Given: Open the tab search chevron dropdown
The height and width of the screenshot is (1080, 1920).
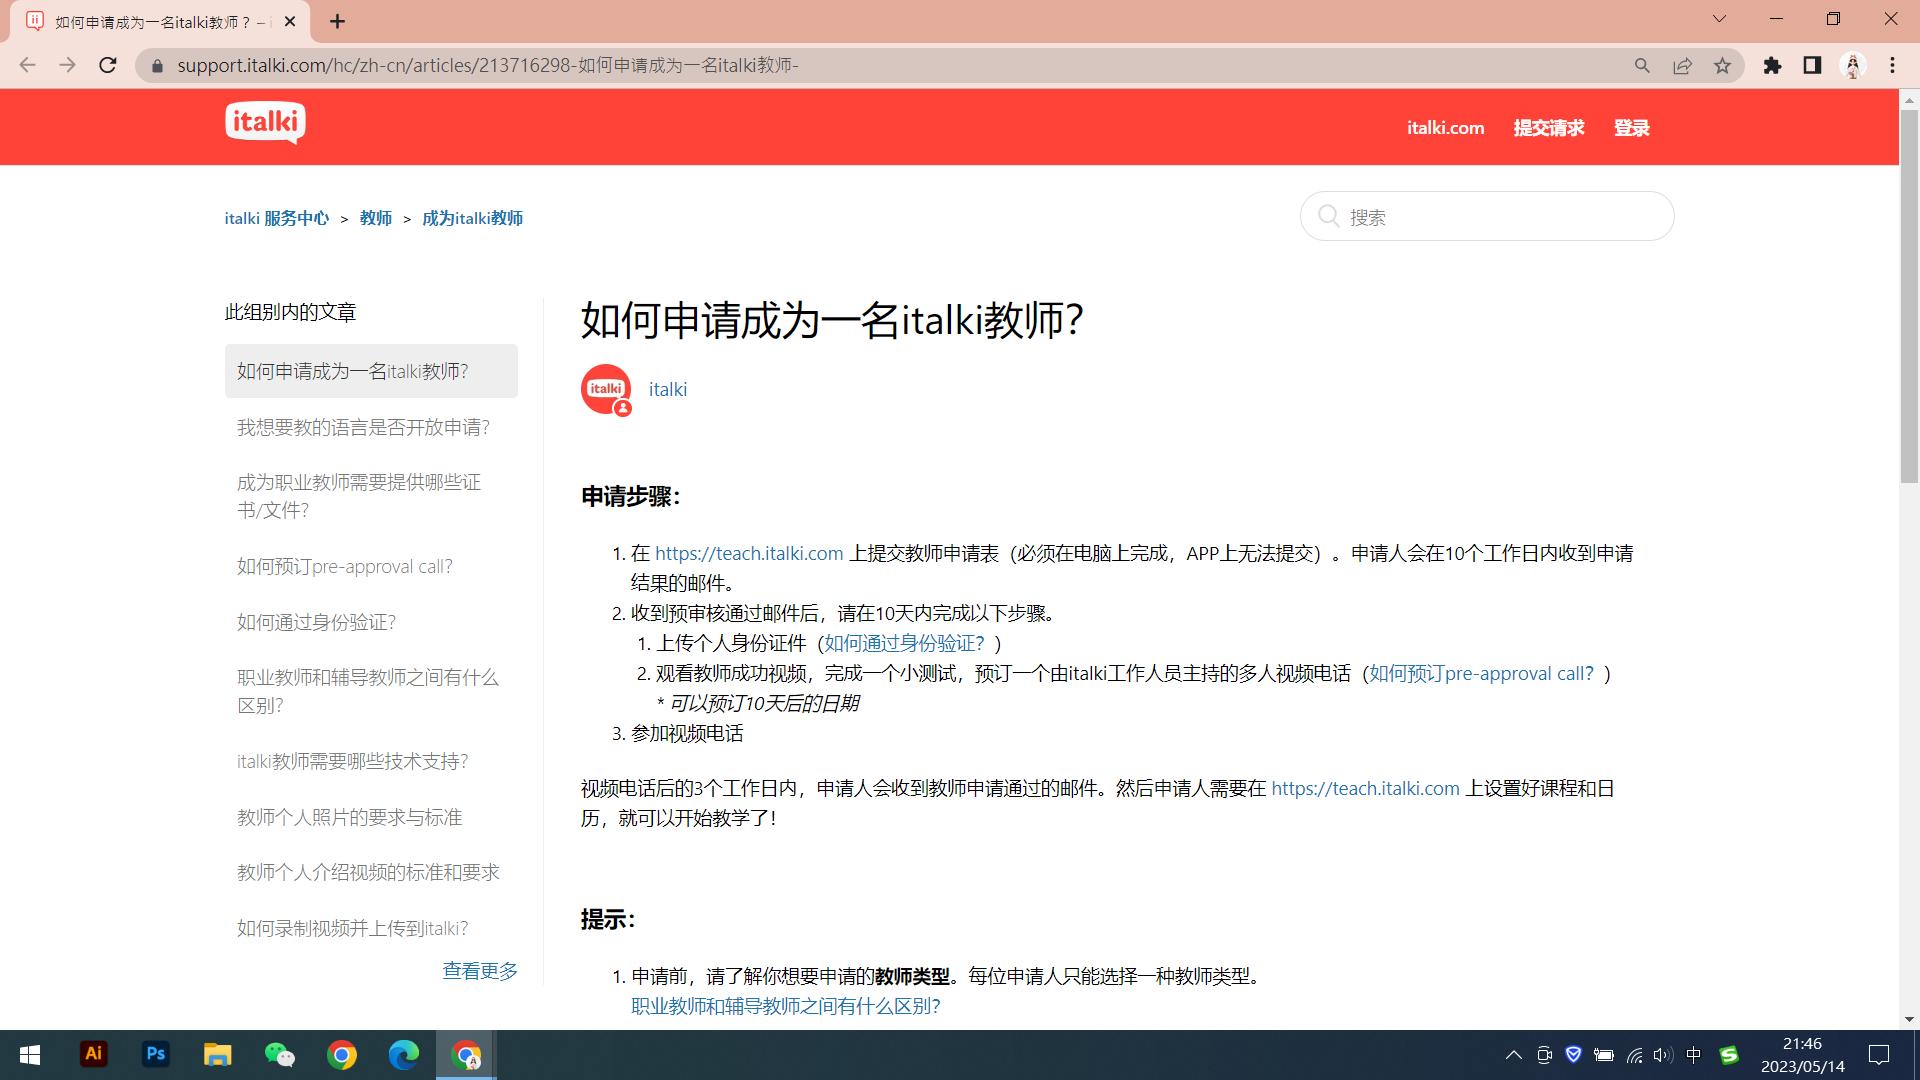Looking at the screenshot, I should tap(1719, 18).
